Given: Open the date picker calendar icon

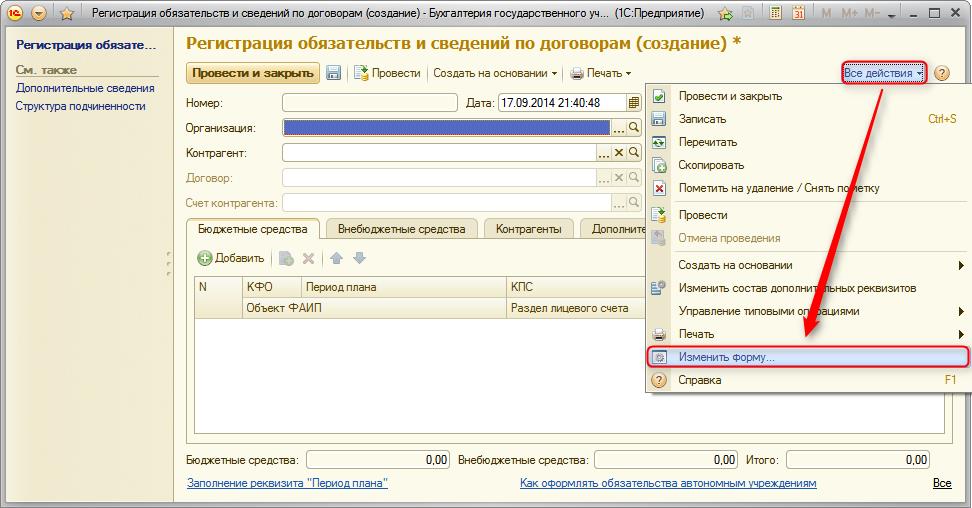Looking at the screenshot, I should click(634, 103).
